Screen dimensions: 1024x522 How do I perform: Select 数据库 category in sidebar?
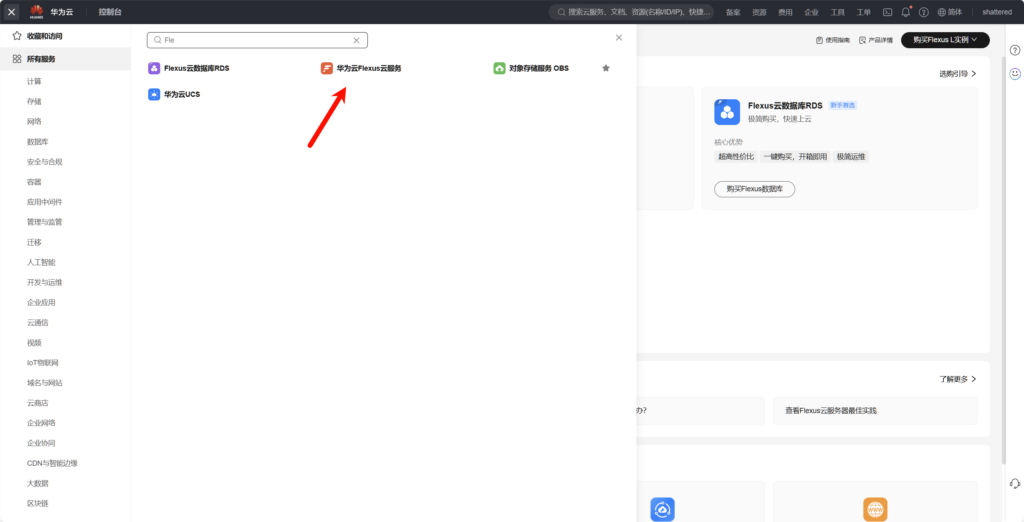[x=37, y=142]
